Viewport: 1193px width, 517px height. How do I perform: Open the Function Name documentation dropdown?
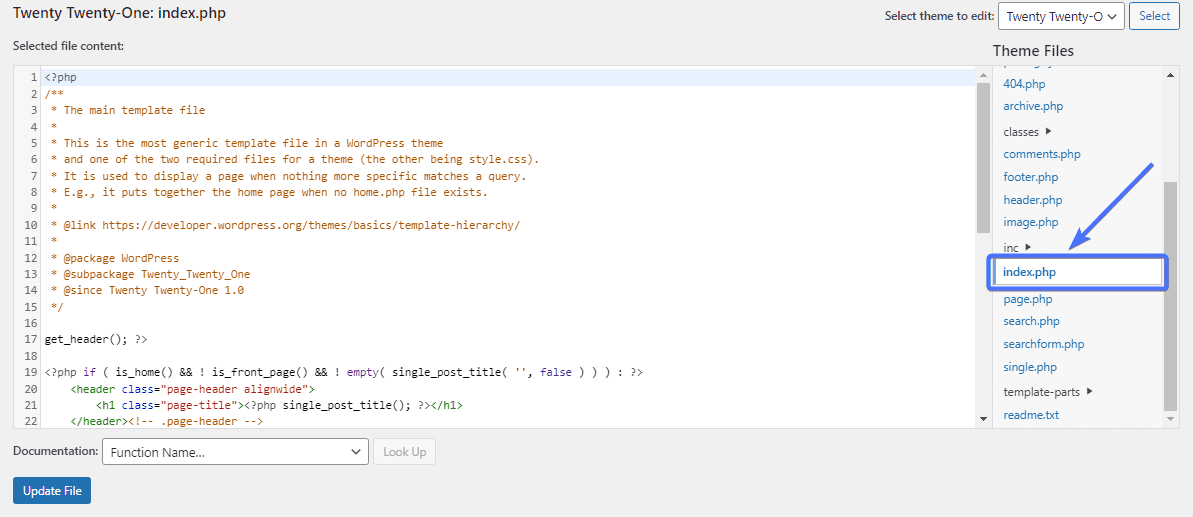coord(235,452)
